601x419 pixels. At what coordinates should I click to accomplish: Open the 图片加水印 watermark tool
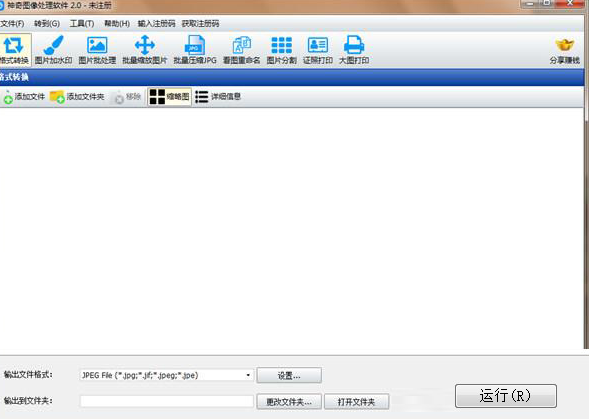pos(54,48)
